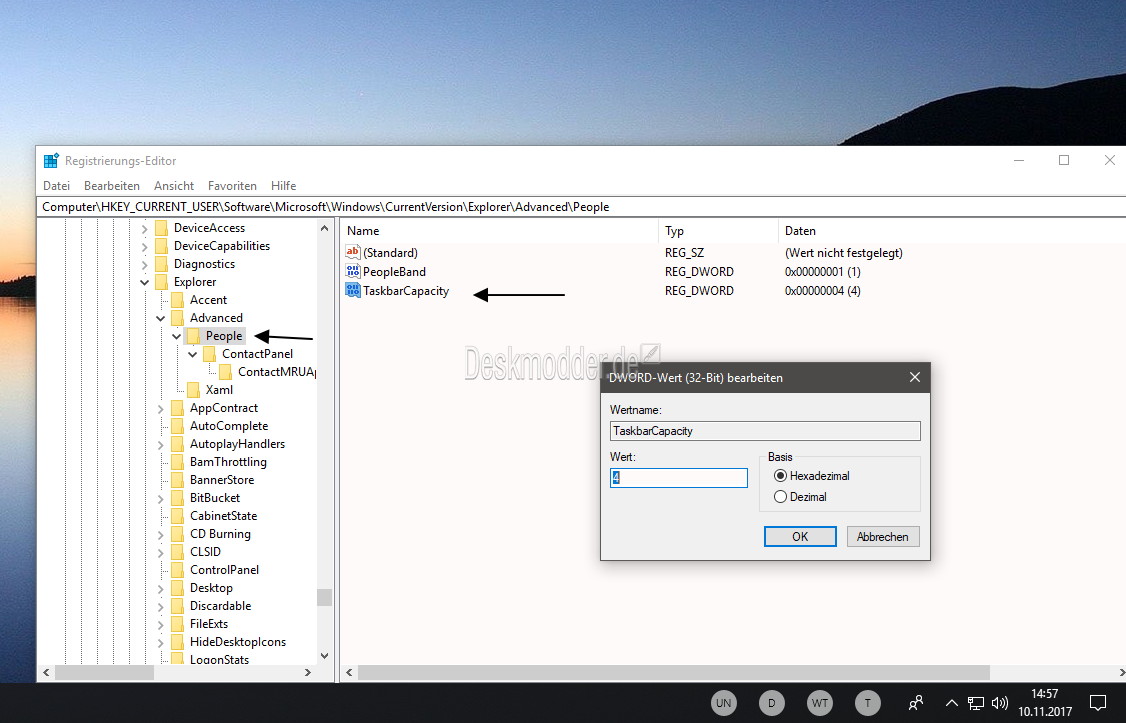Click the Desktop folder icon in tree
This screenshot has width=1126, height=723.
tap(177, 587)
